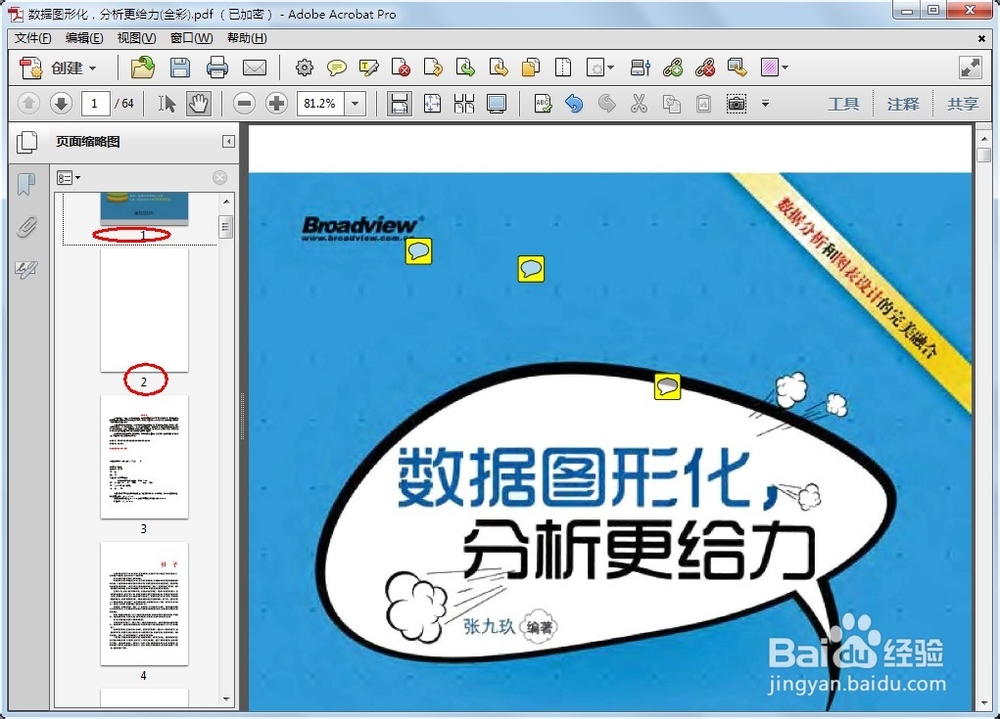This screenshot has height=719, width=1000.
Task: Click the split document icon
Action: (x=563, y=68)
